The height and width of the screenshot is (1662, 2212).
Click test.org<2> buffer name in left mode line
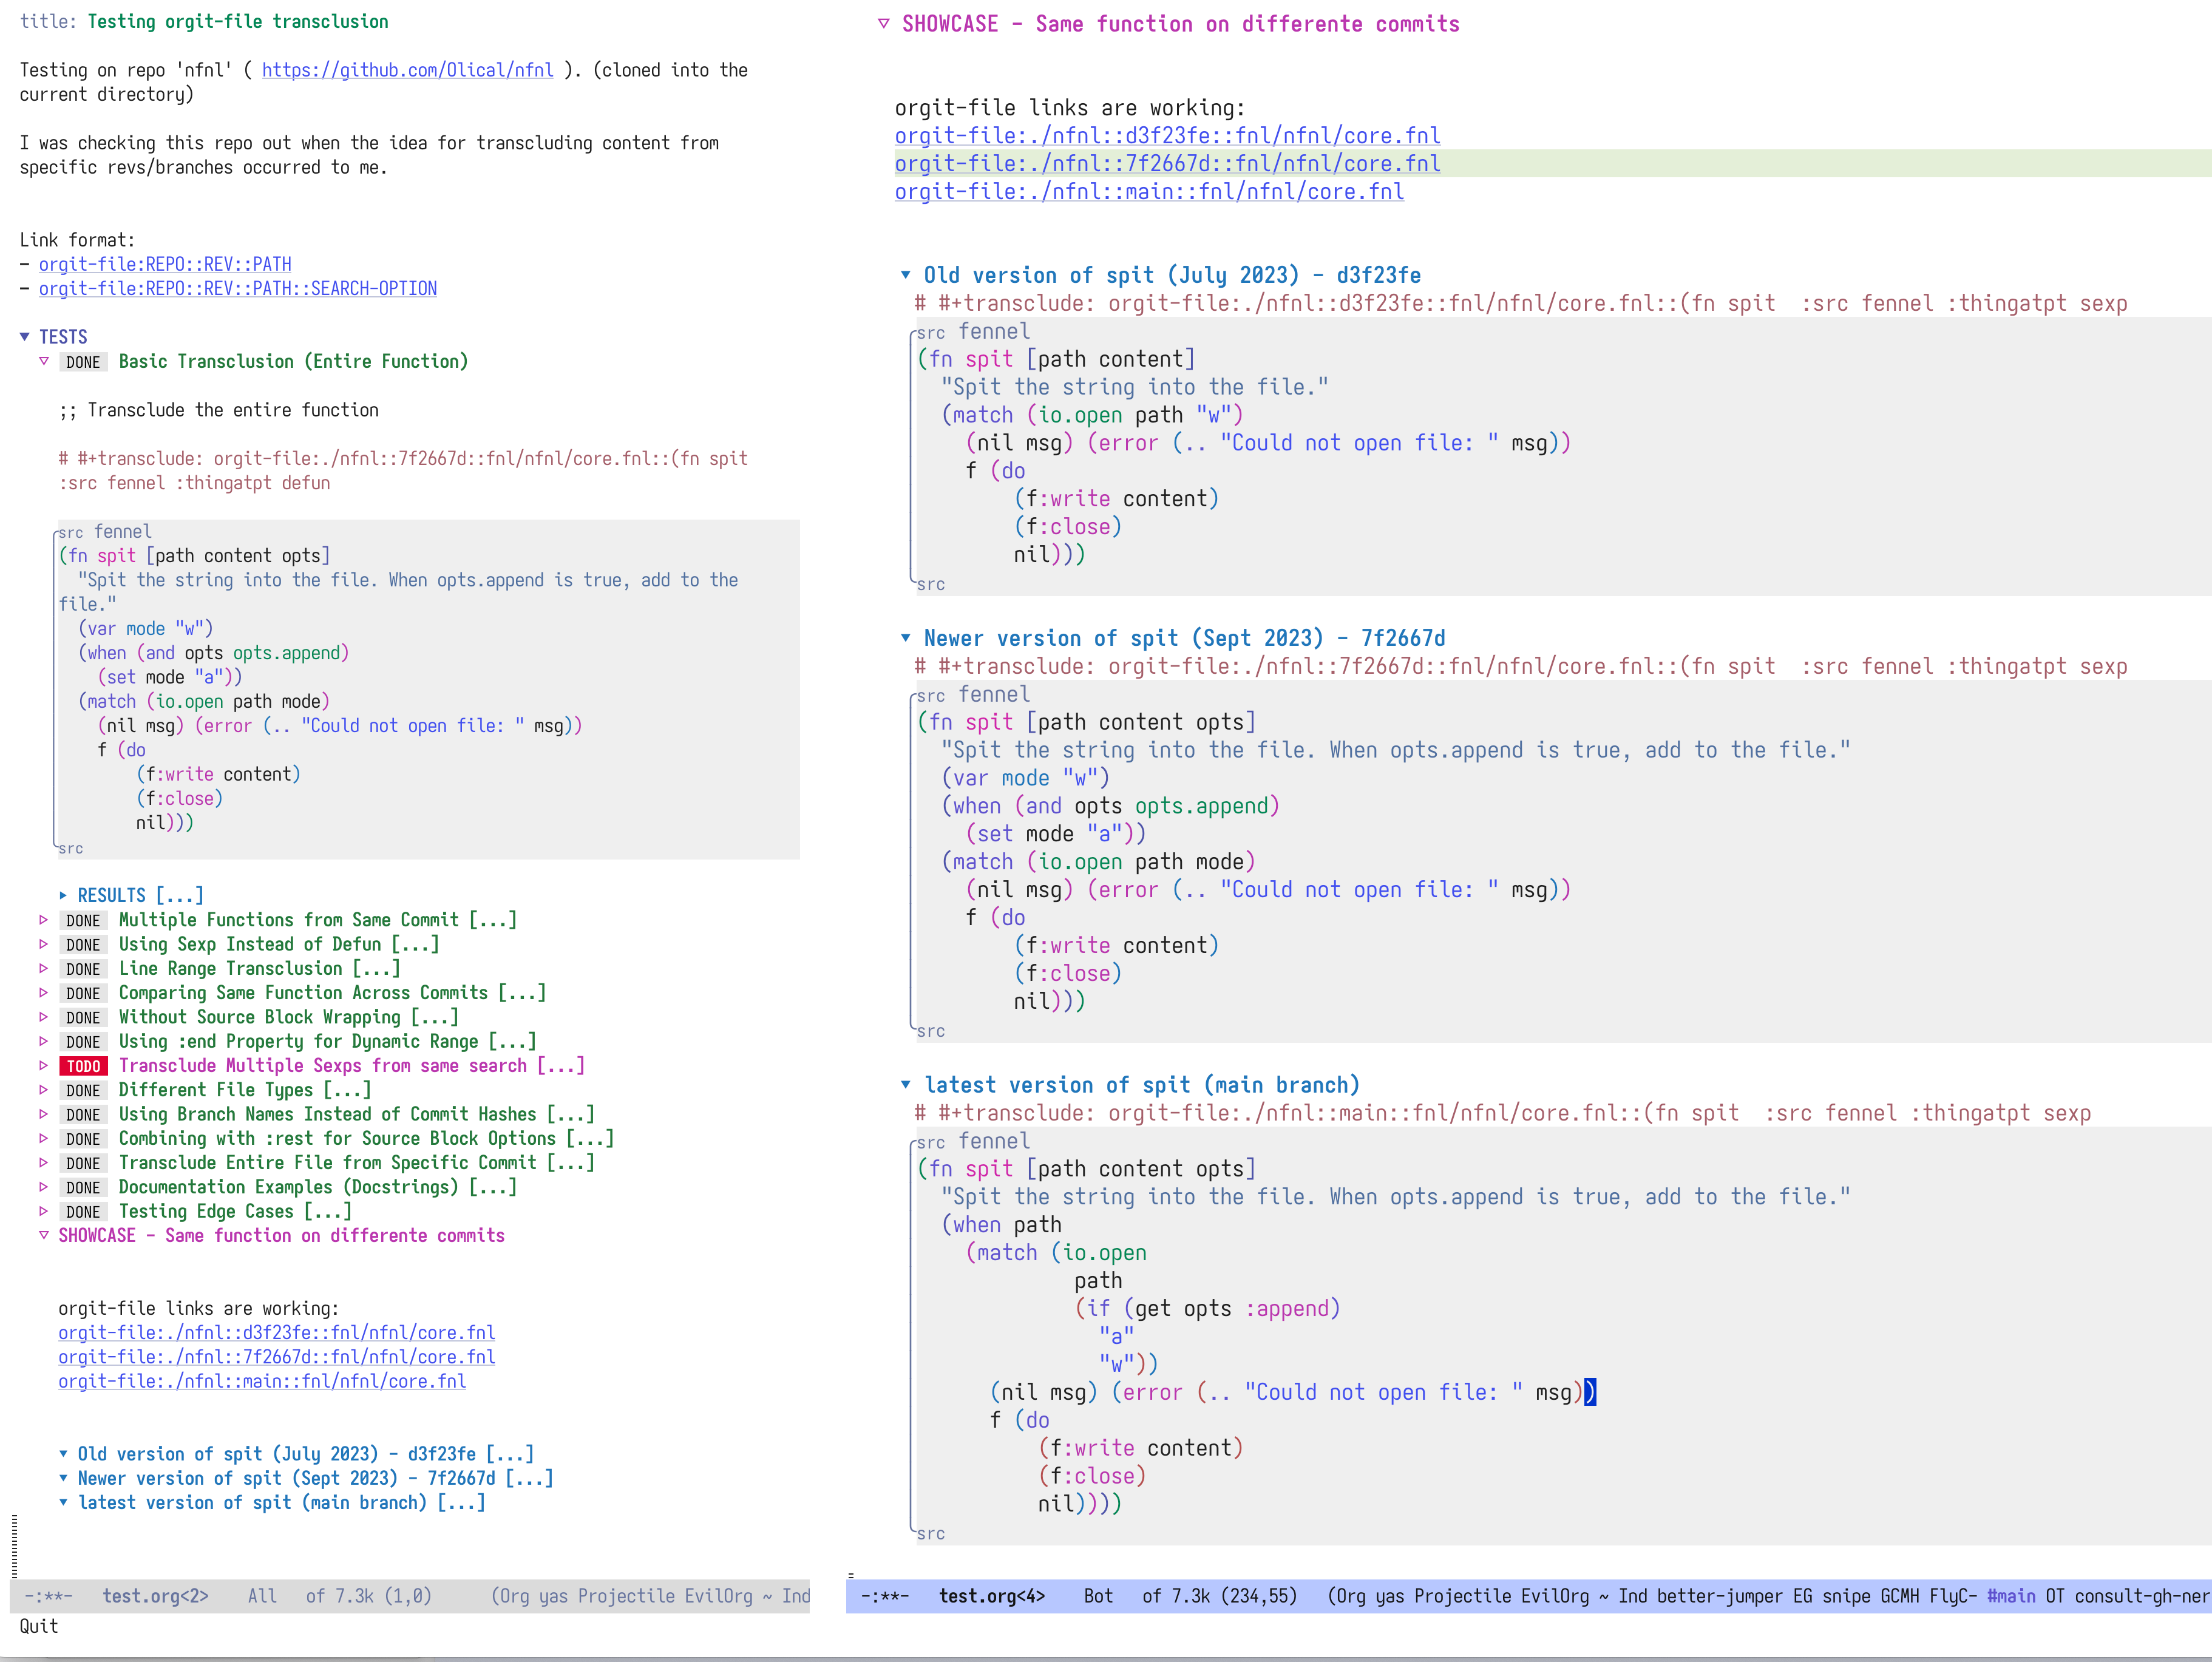155,1596
